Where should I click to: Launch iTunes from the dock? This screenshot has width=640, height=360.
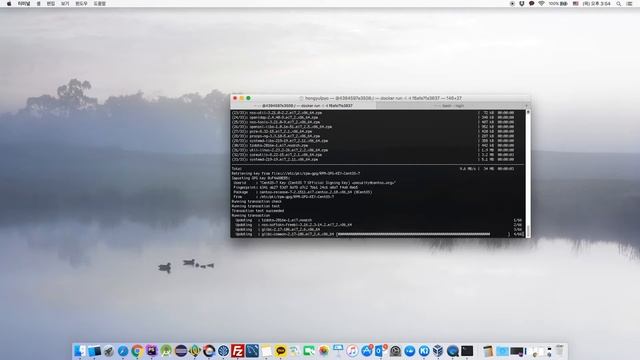pos(352,351)
